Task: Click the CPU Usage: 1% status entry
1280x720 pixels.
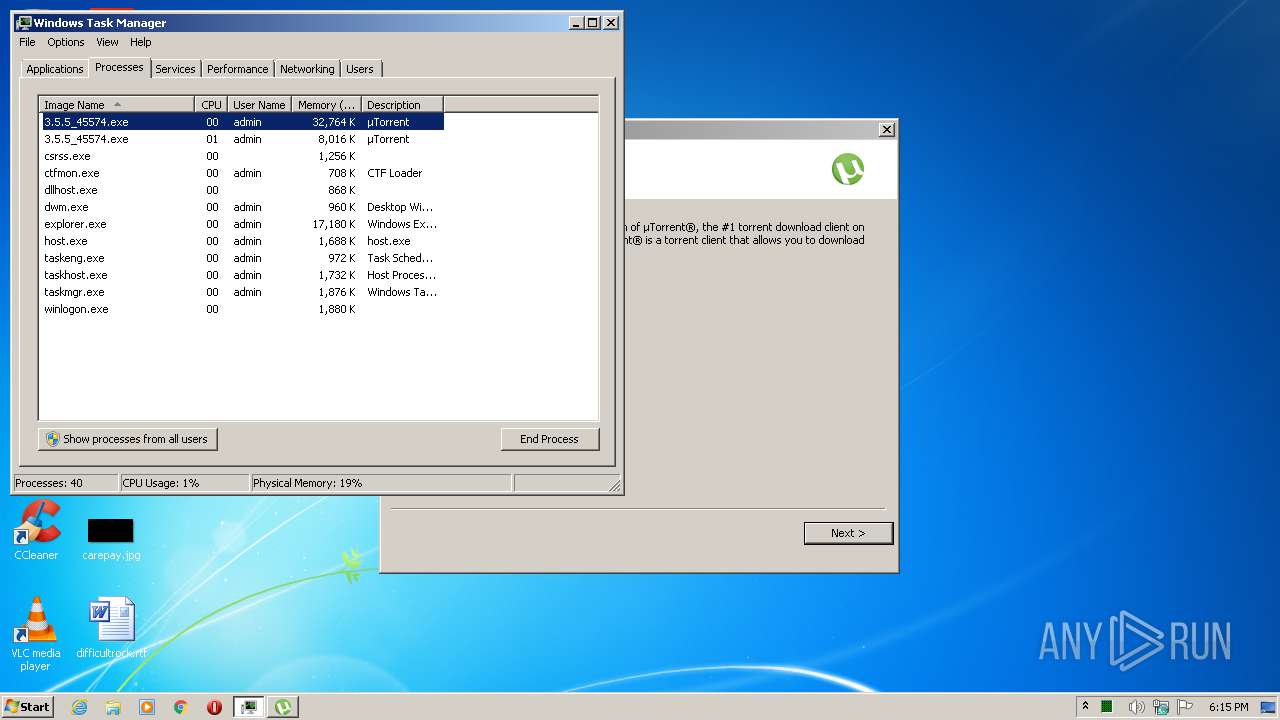Action: click(x=185, y=483)
